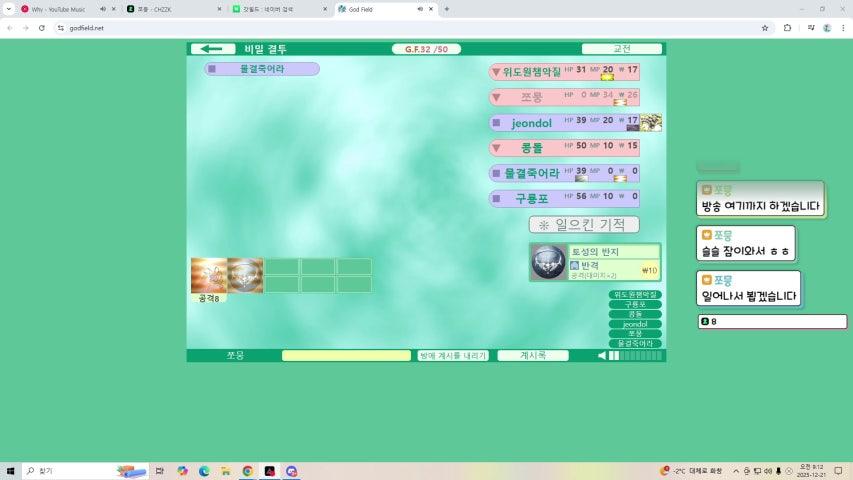
Task: Select the silver ring card in hand
Action: pos(245,275)
